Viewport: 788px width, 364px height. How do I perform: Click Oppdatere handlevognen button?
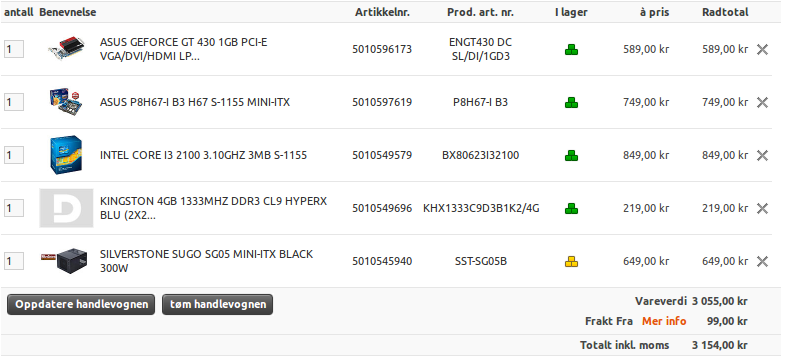[x=81, y=305]
